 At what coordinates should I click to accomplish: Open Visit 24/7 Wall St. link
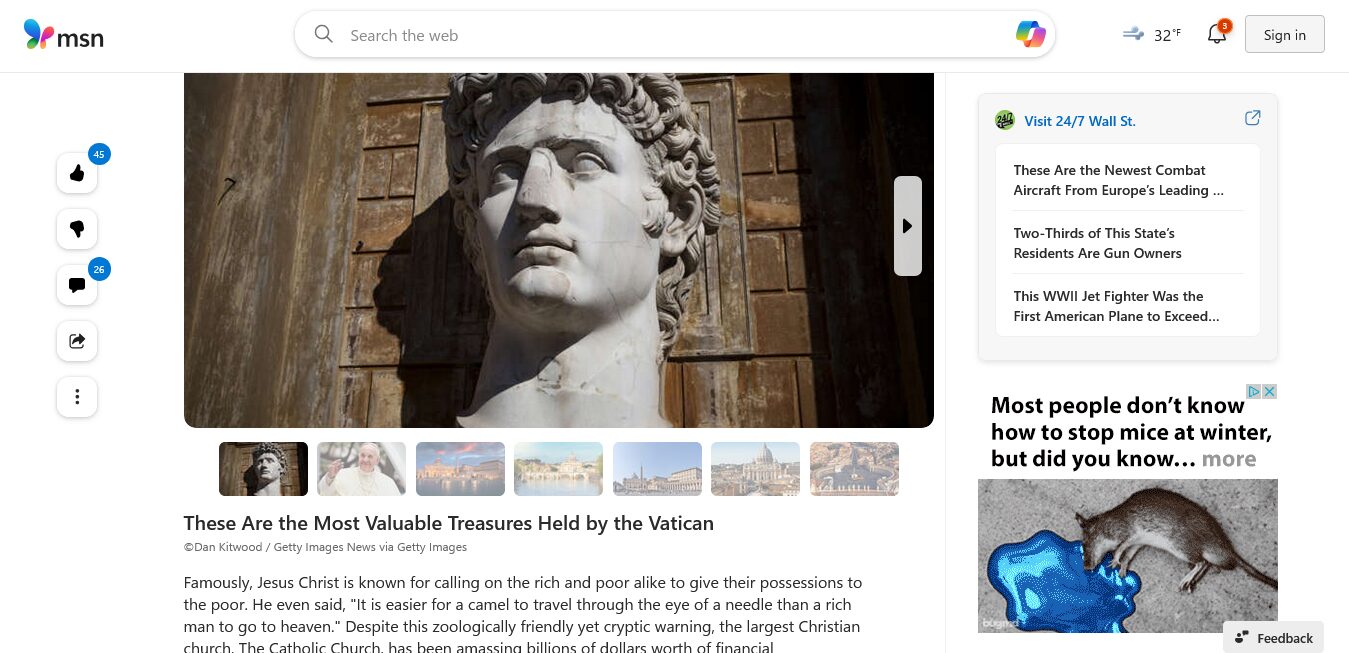pos(1079,121)
